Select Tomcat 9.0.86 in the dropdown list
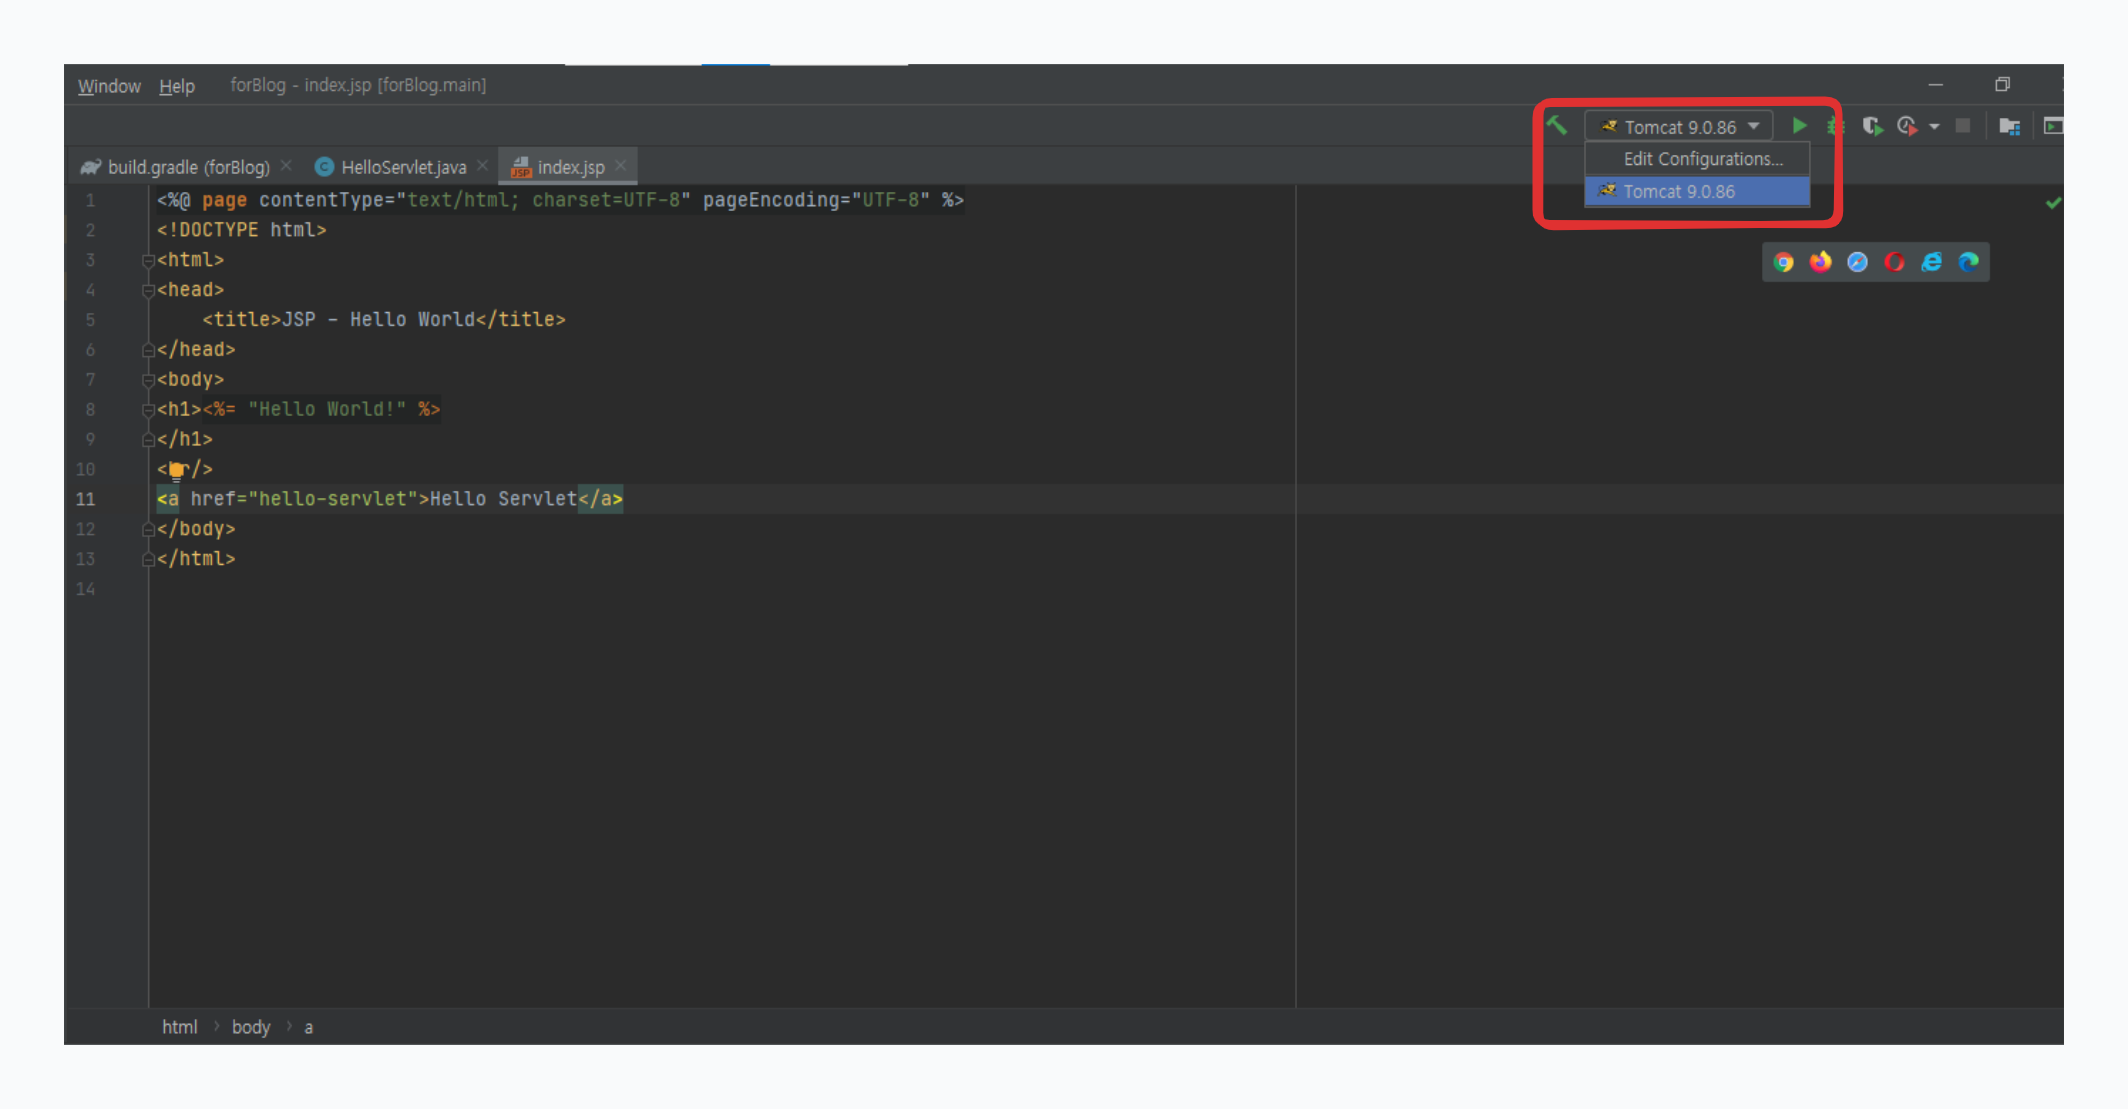Screen dimensions: 2128x1109 1679,191
